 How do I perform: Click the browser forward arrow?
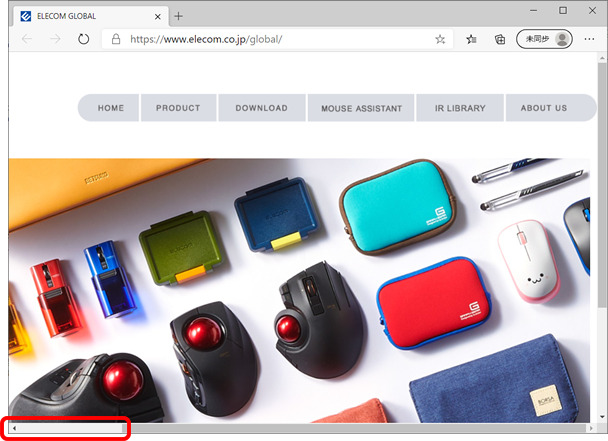pyautogui.click(x=55, y=39)
